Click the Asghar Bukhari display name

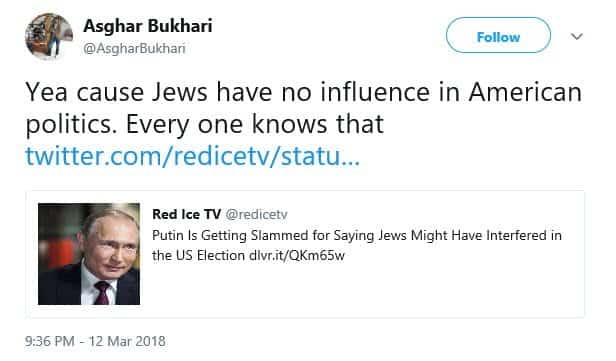[x=148, y=26]
